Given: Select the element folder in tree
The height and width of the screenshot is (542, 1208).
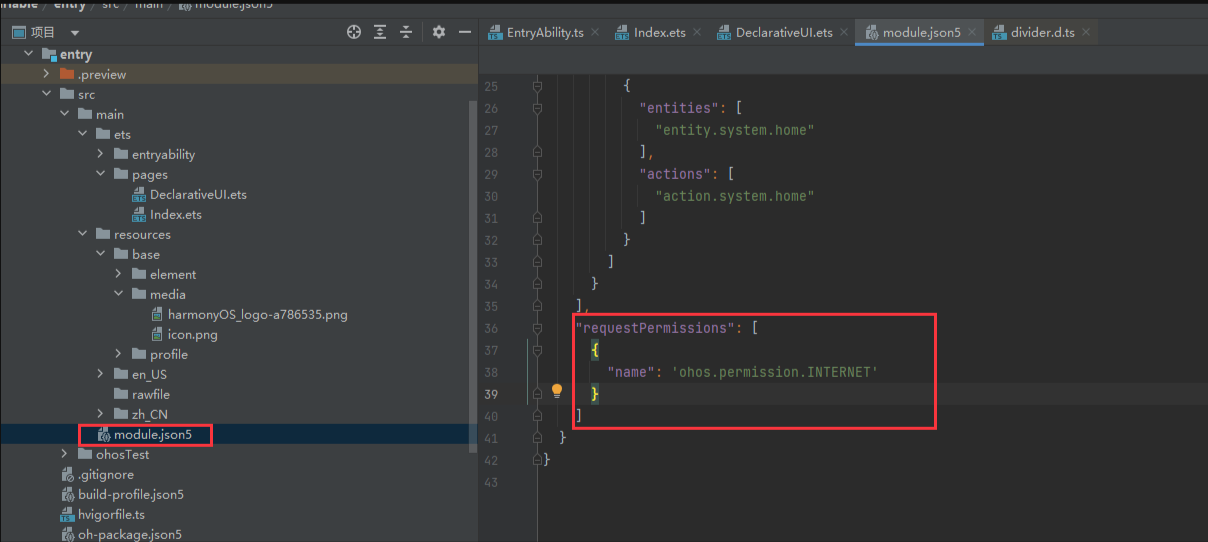Looking at the screenshot, I should tap(173, 274).
